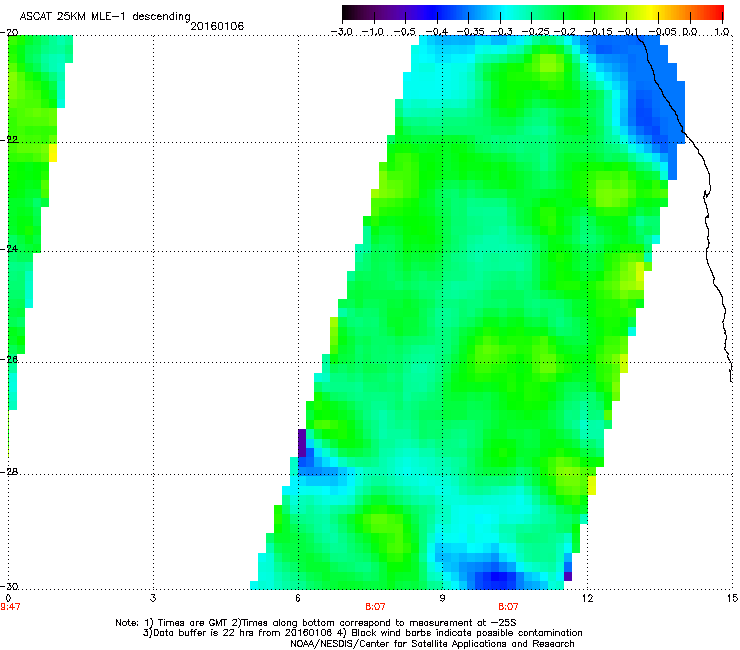
Task: Select the -0.4 color scale value
Action: point(437,32)
